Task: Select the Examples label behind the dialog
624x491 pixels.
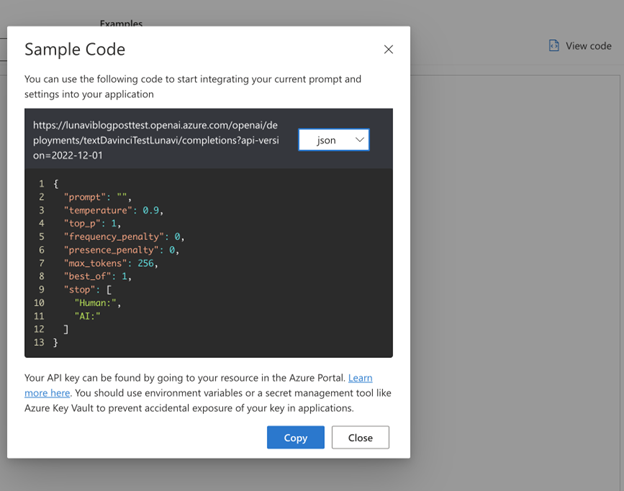Action: [x=121, y=22]
